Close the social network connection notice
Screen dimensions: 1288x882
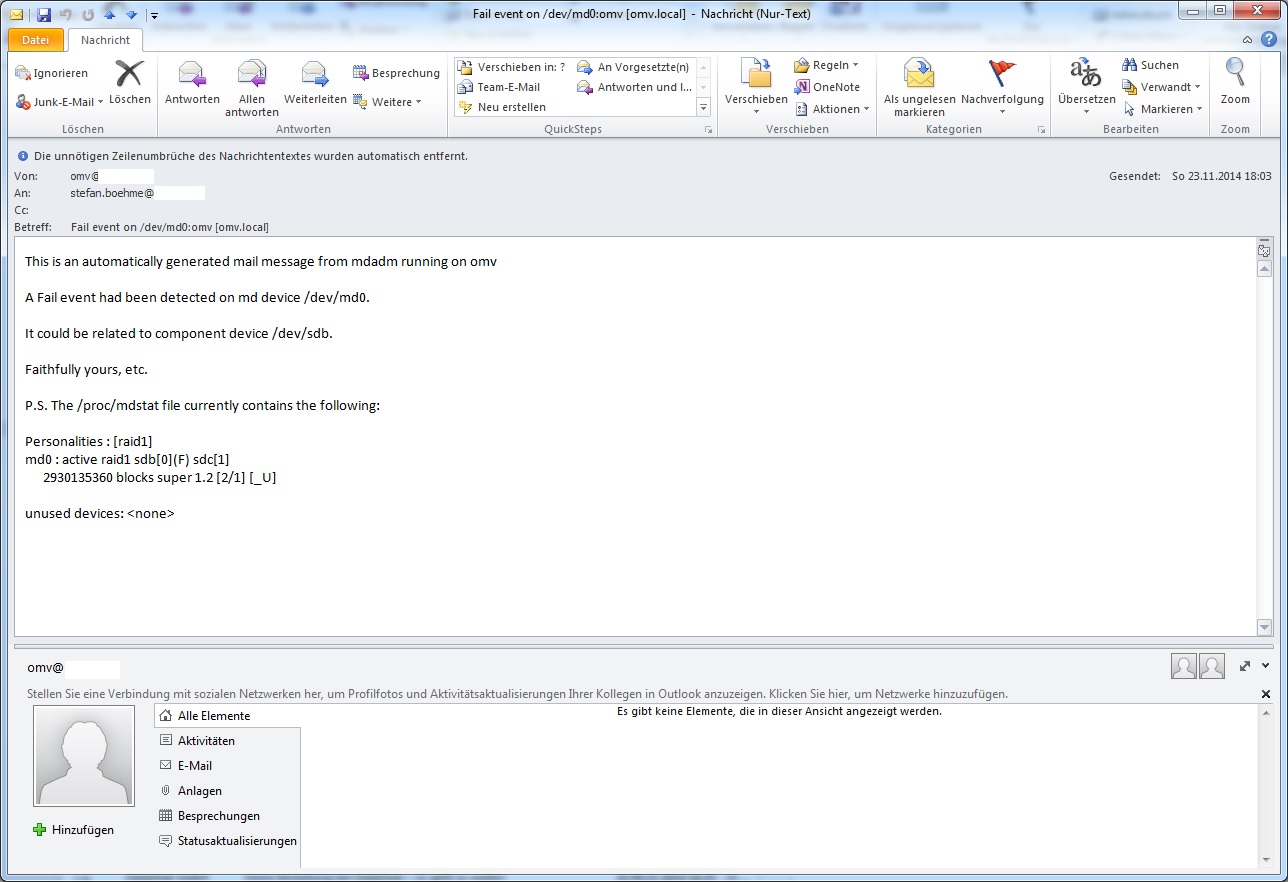click(1266, 694)
